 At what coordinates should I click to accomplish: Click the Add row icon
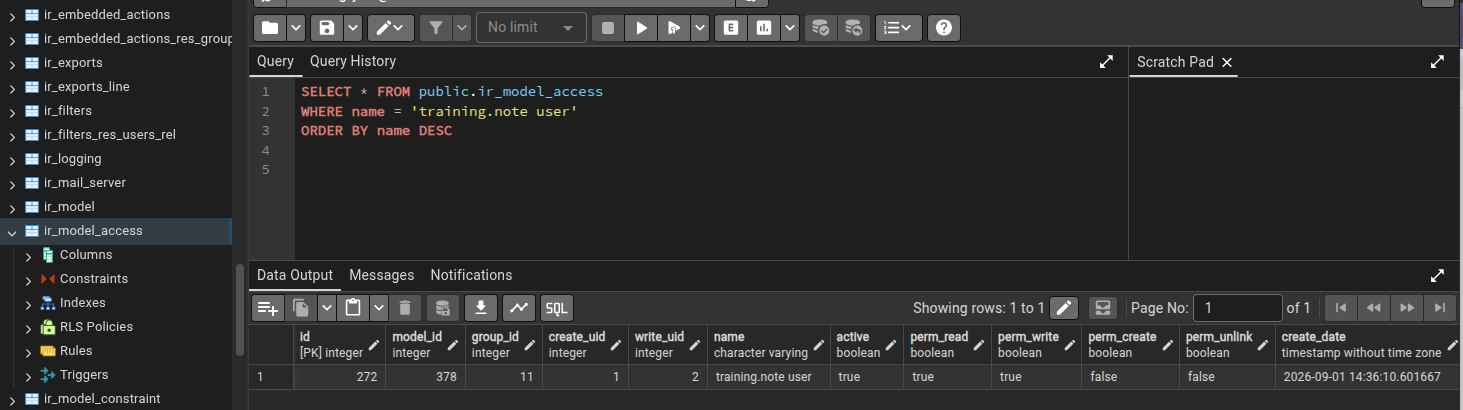point(267,308)
